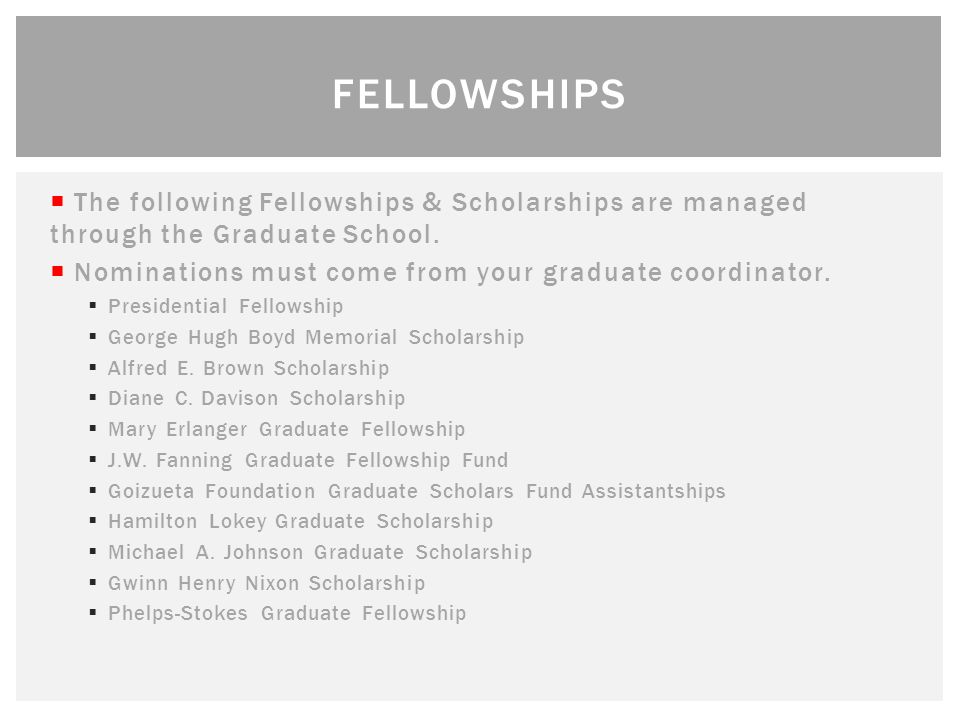Image resolution: width=960 pixels, height=720 pixels.
Task: Click the Presidential Fellowship list item
Action: coord(225,306)
